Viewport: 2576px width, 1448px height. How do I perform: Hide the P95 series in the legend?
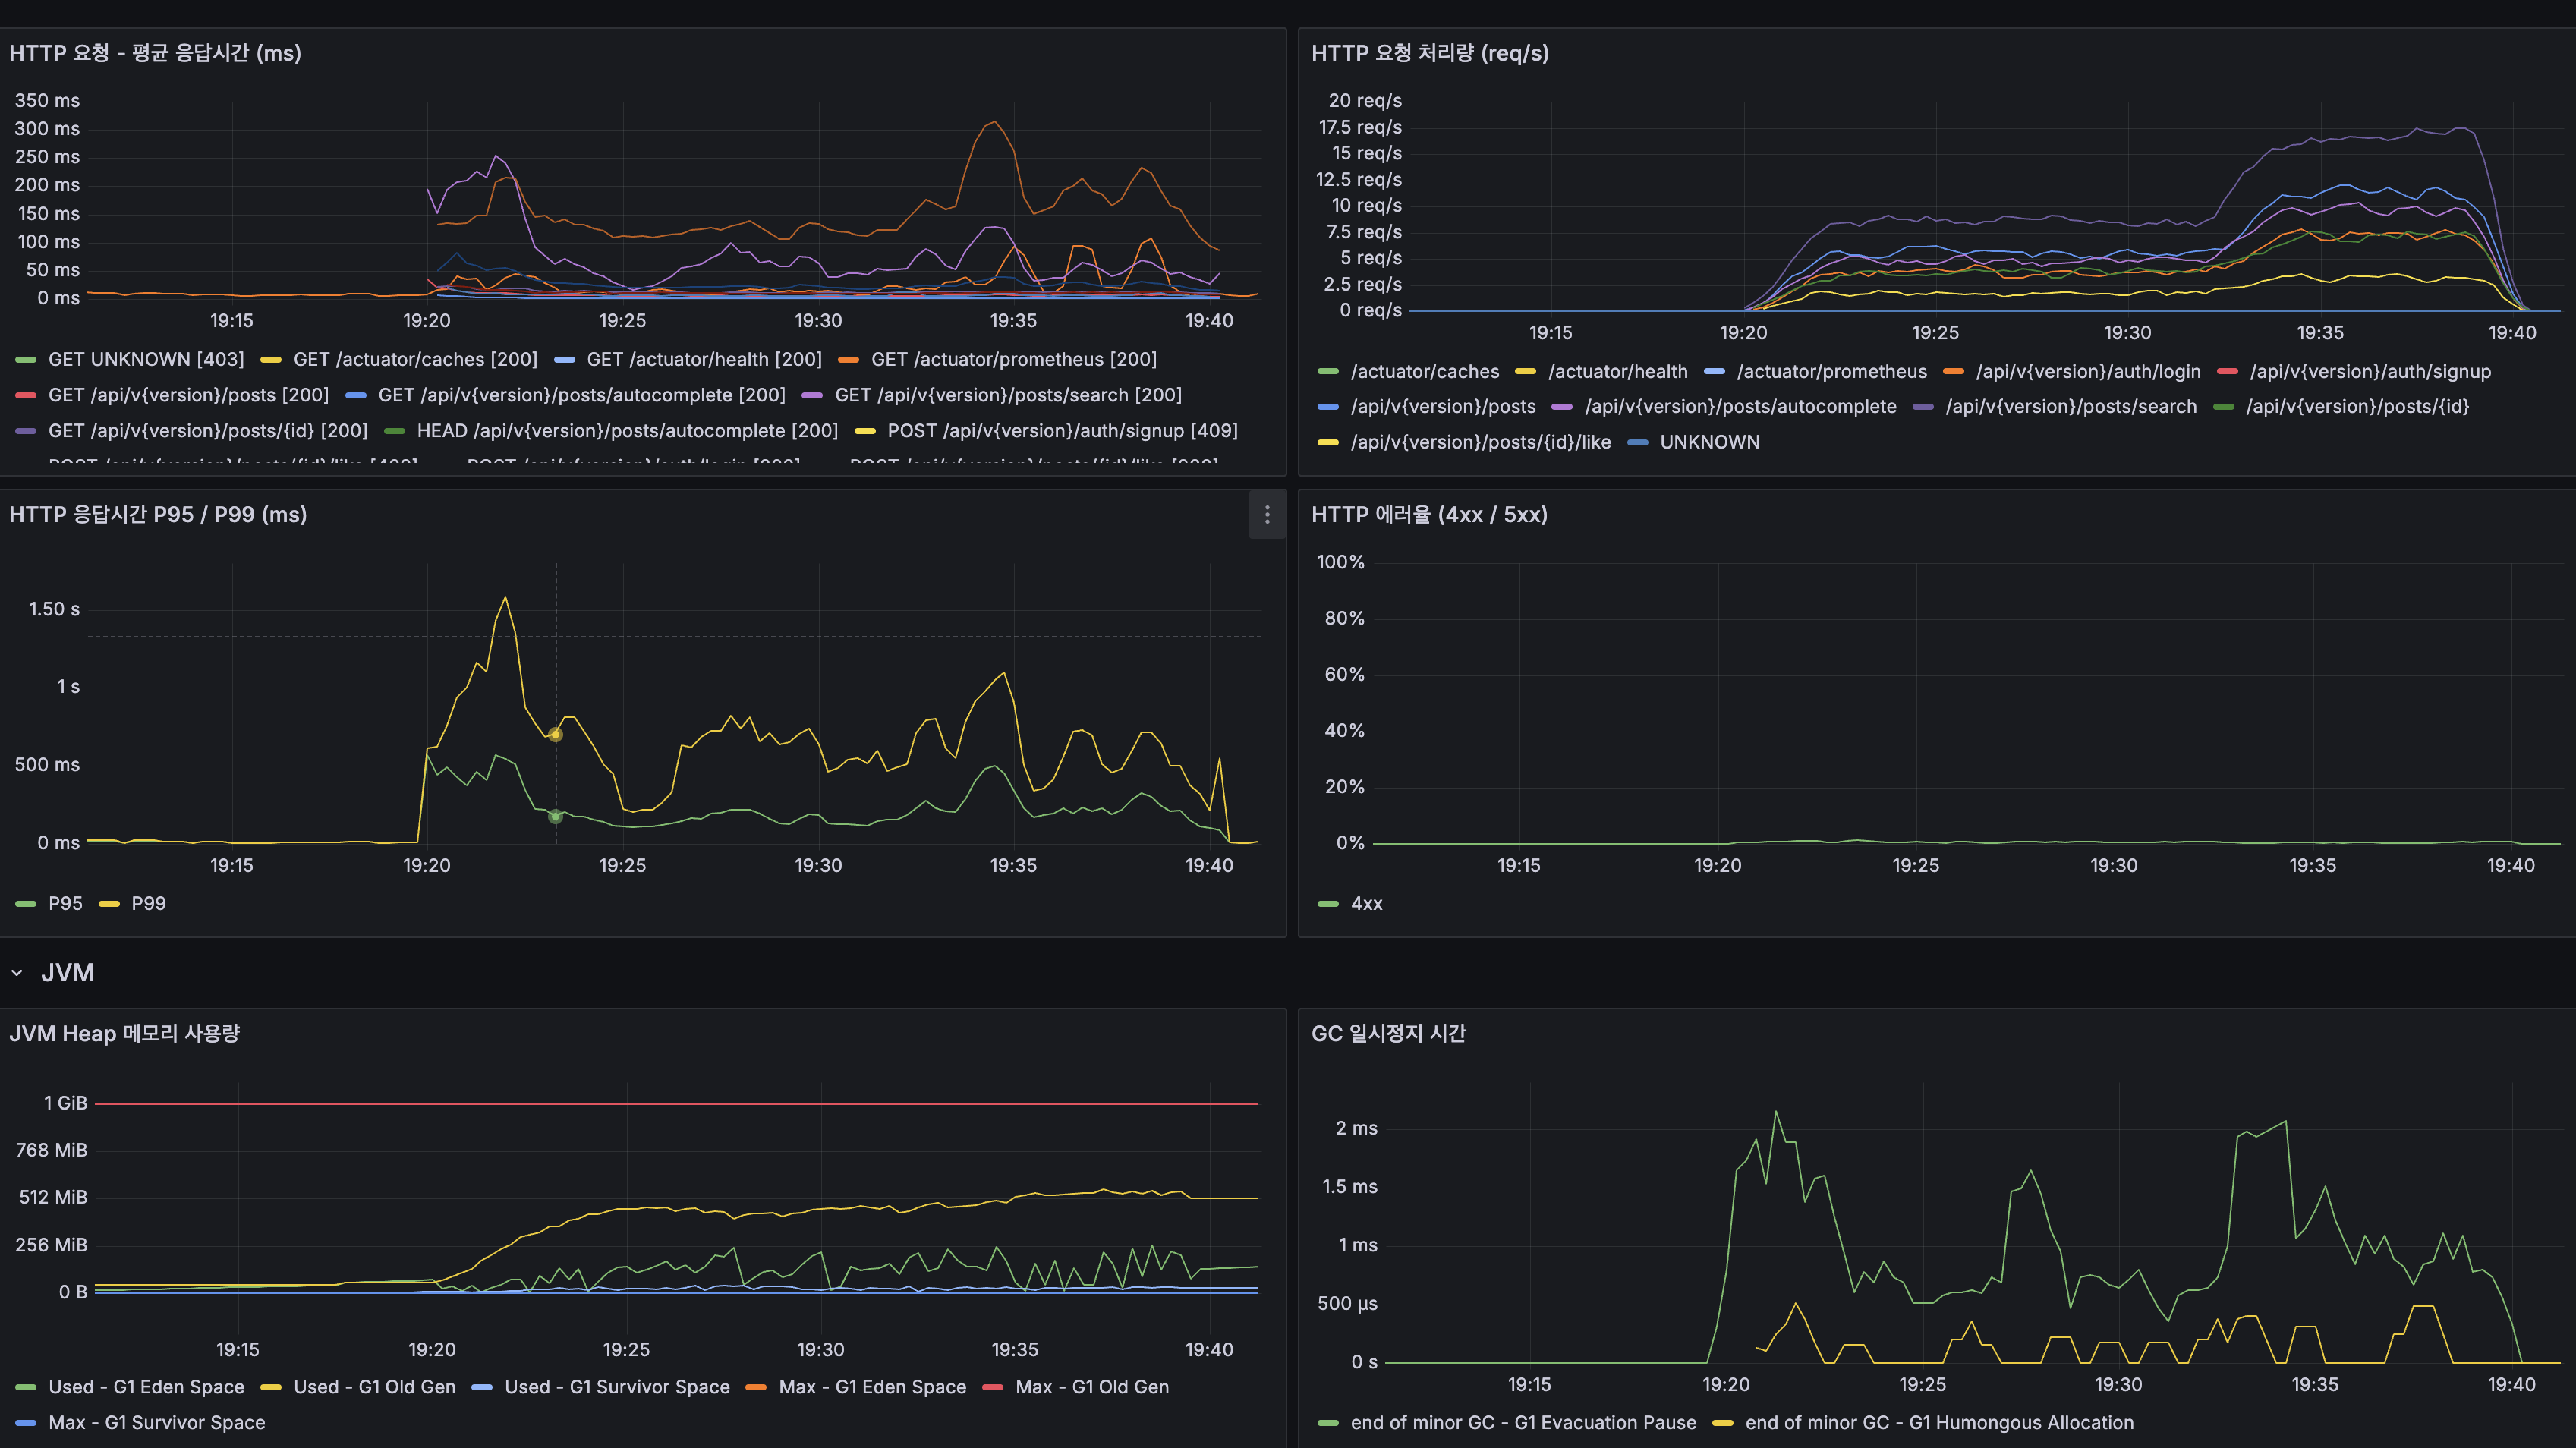[x=65, y=903]
